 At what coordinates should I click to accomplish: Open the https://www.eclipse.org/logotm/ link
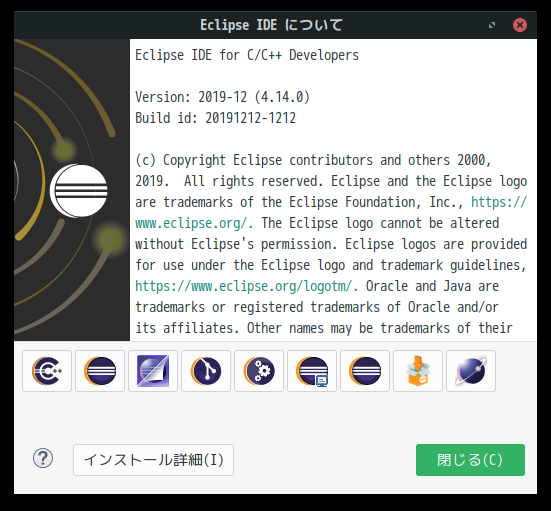tap(247, 286)
